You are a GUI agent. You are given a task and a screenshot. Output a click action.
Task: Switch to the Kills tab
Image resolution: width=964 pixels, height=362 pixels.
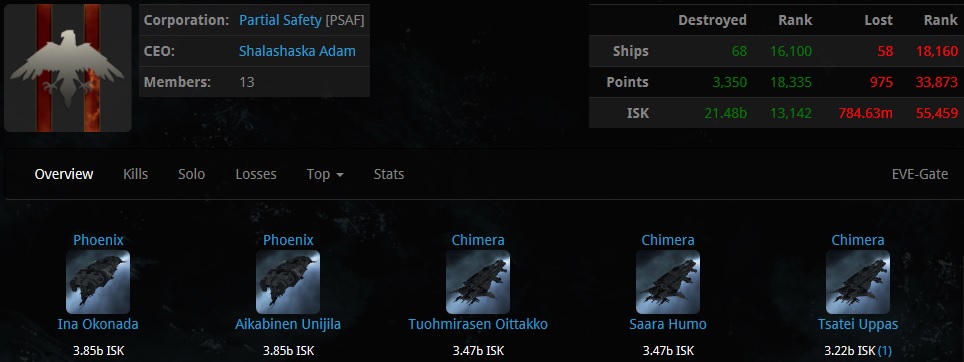coord(135,175)
